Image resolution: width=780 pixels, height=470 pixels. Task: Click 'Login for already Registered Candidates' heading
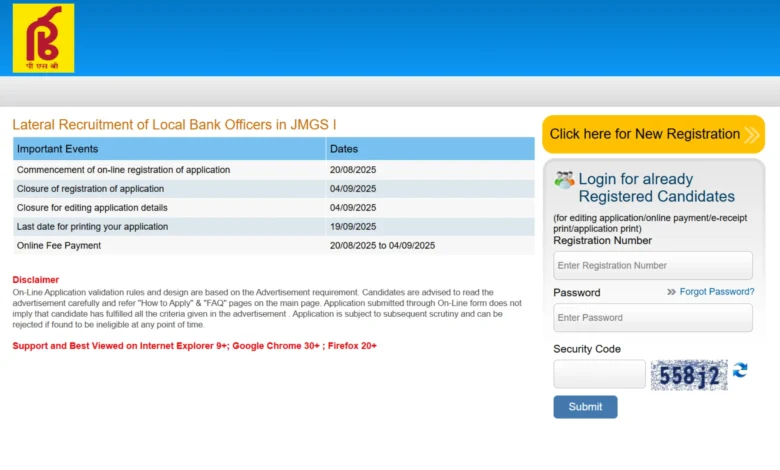click(656, 188)
